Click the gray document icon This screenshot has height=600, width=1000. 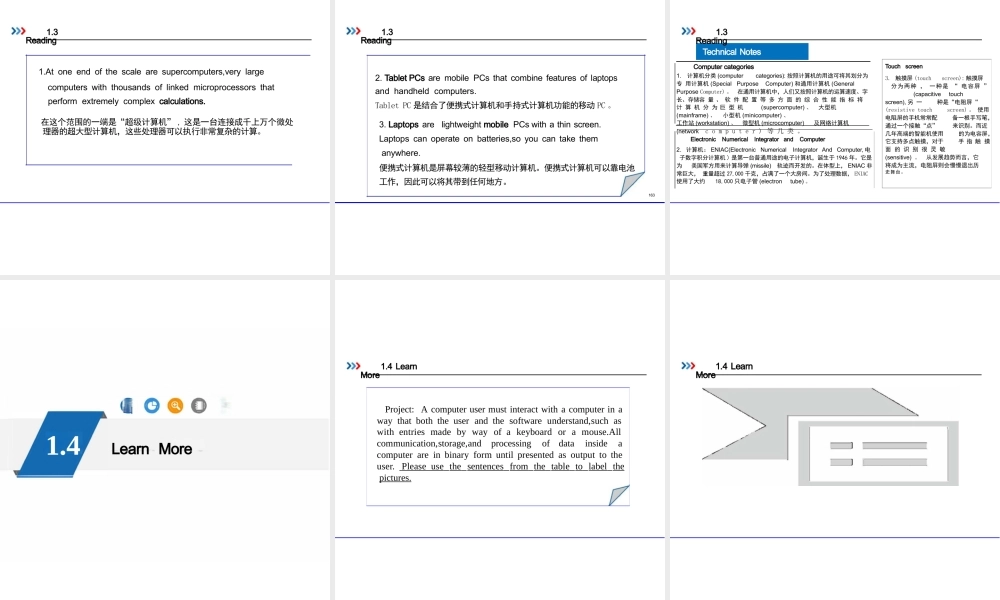pos(199,406)
